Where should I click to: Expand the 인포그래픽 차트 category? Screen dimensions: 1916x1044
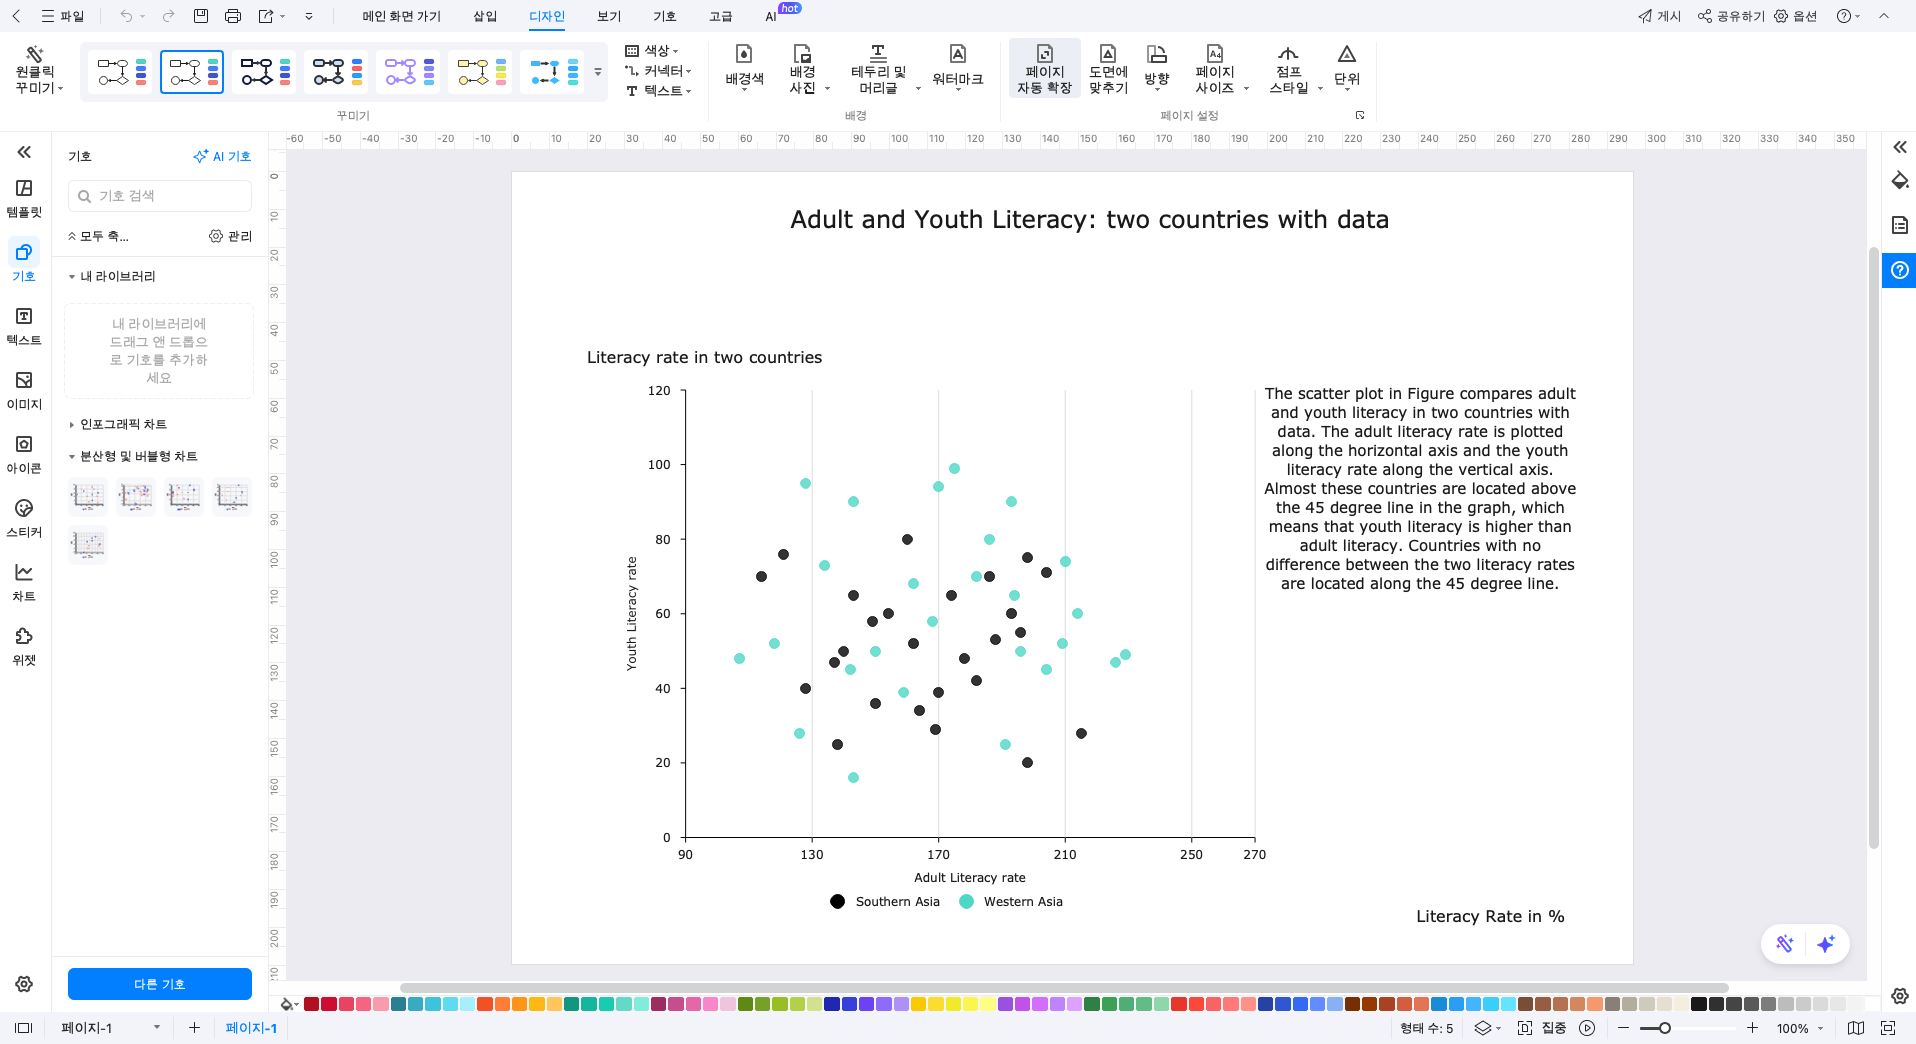pyautogui.click(x=123, y=425)
